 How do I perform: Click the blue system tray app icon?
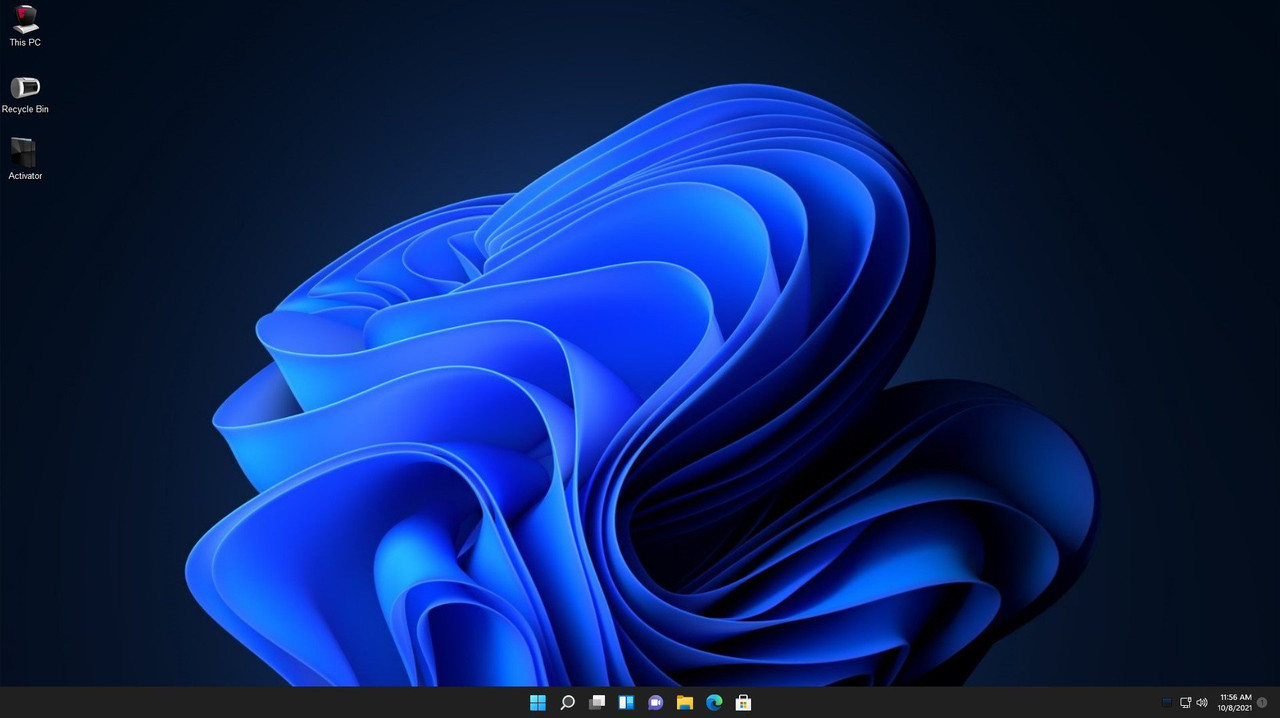tap(1167, 702)
